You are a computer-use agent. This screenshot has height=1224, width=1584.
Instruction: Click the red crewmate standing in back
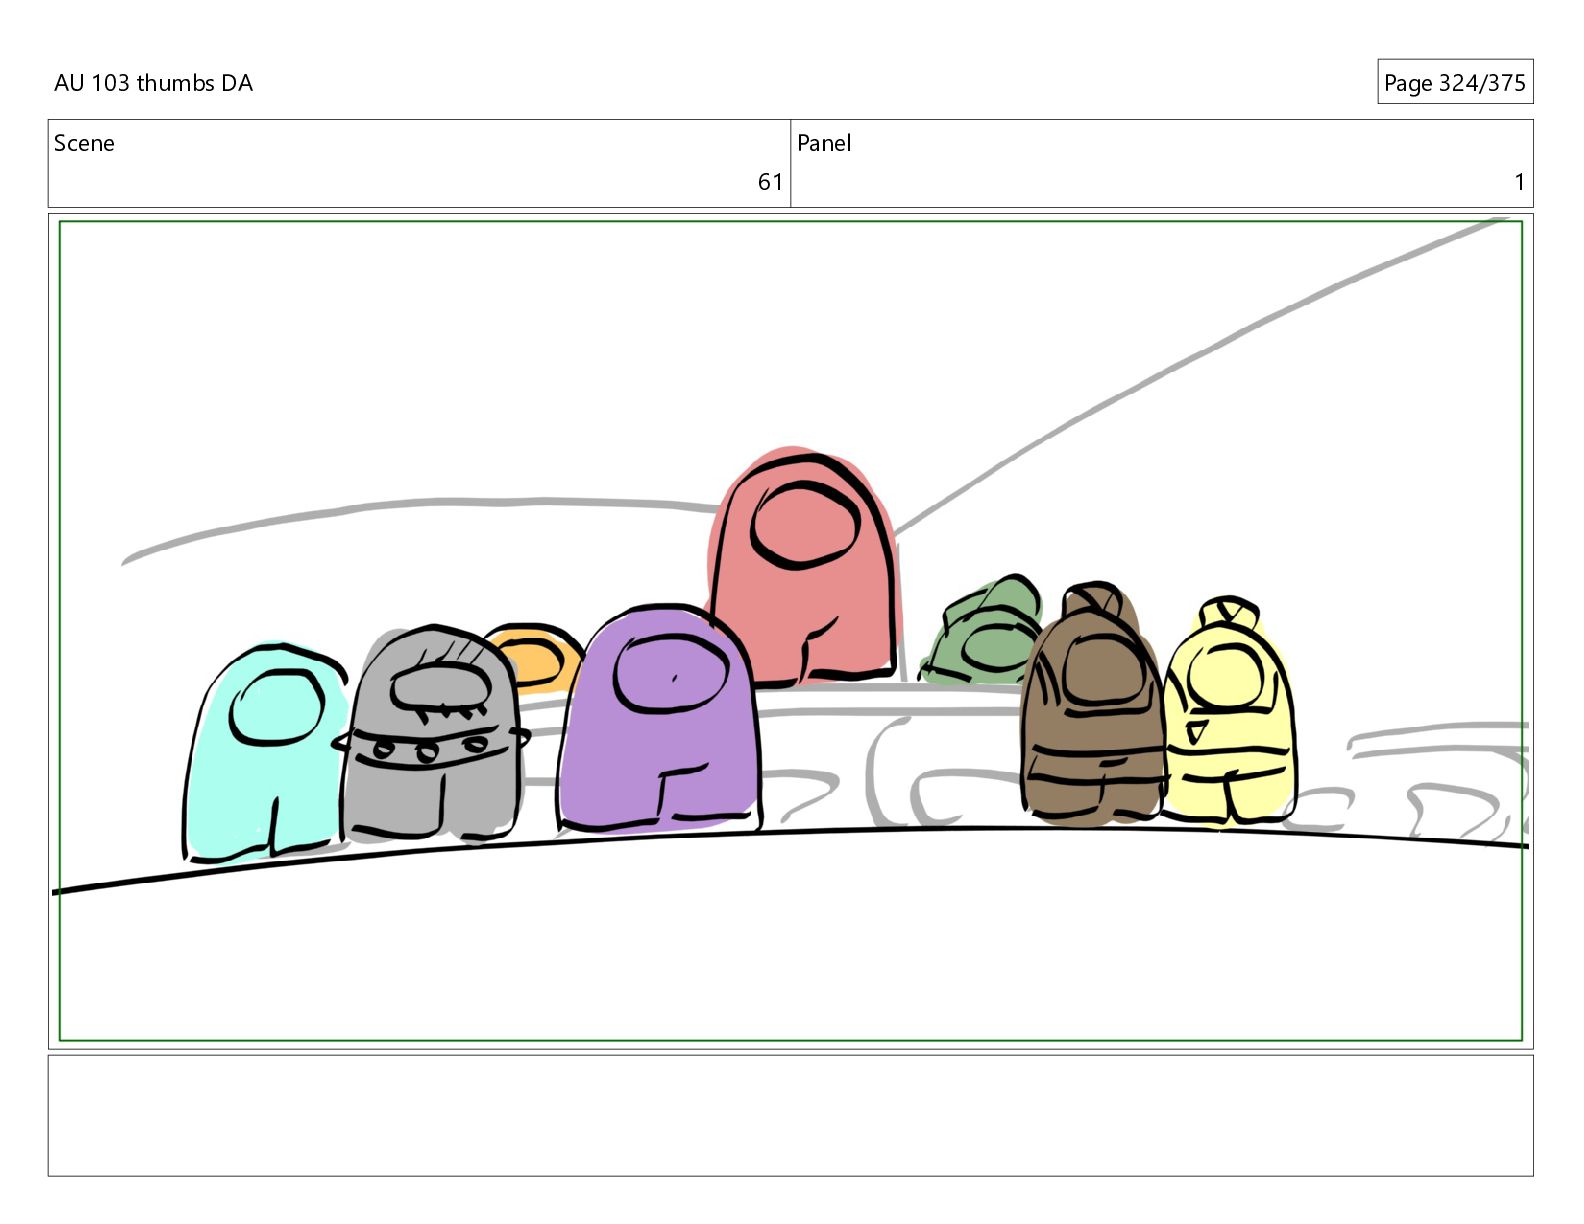pyautogui.click(x=804, y=566)
